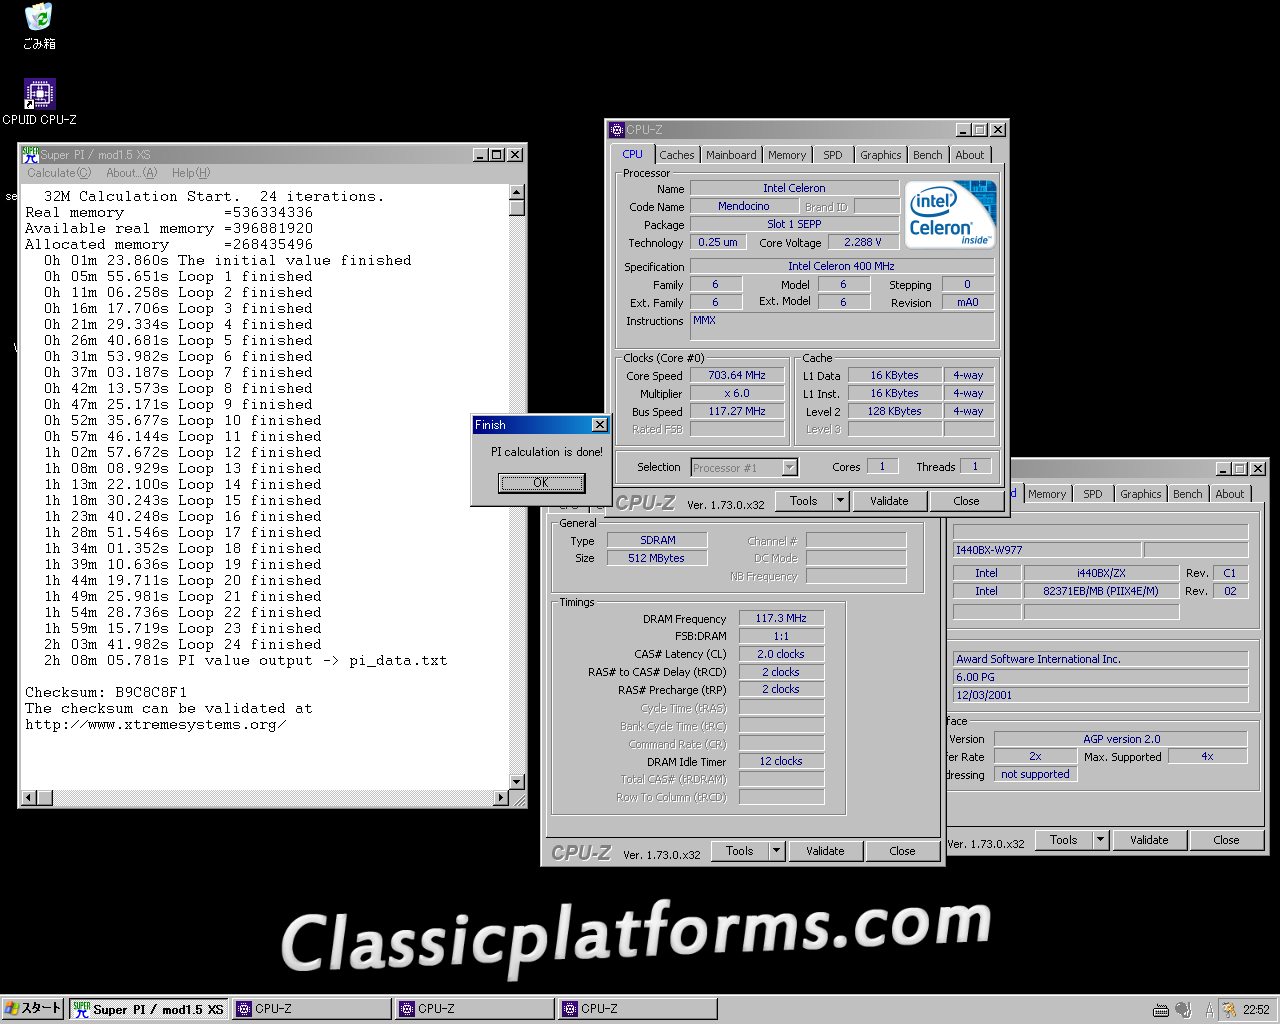Switch to Super PI taskbar button
Viewport: 1280px width, 1024px height.
point(149,1009)
